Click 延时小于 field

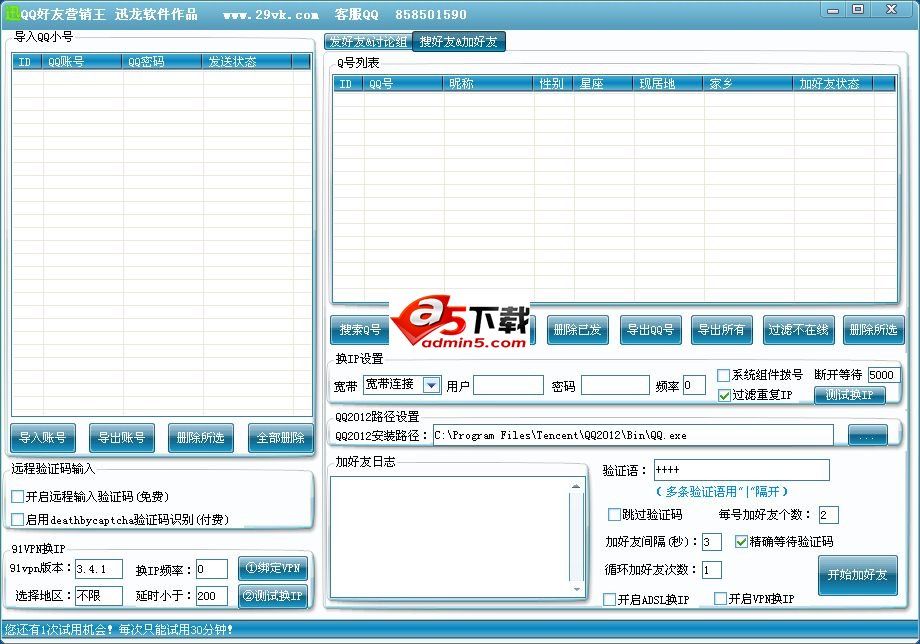click(x=212, y=596)
